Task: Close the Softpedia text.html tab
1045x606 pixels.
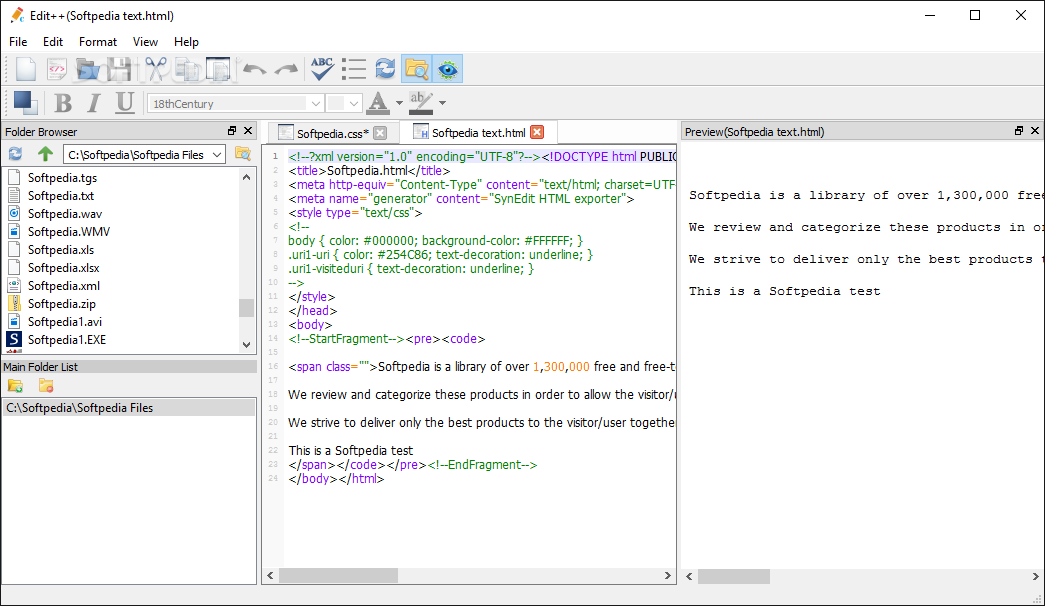Action: tap(537, 132)
